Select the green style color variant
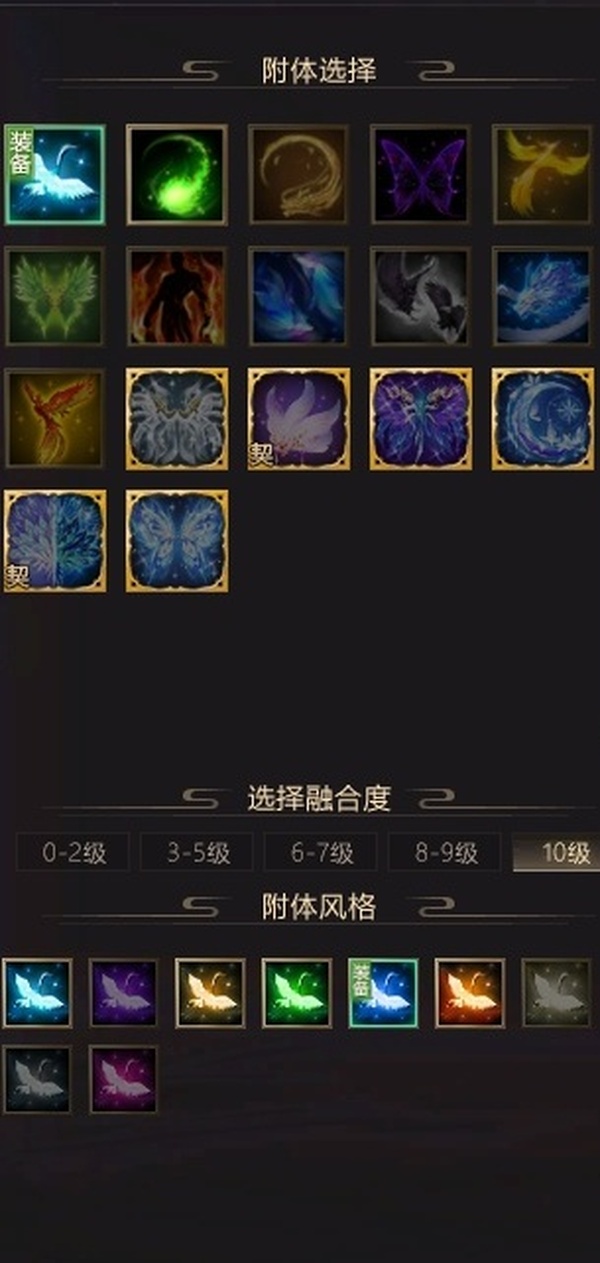 pyautogui.click(x=297, y=993)
